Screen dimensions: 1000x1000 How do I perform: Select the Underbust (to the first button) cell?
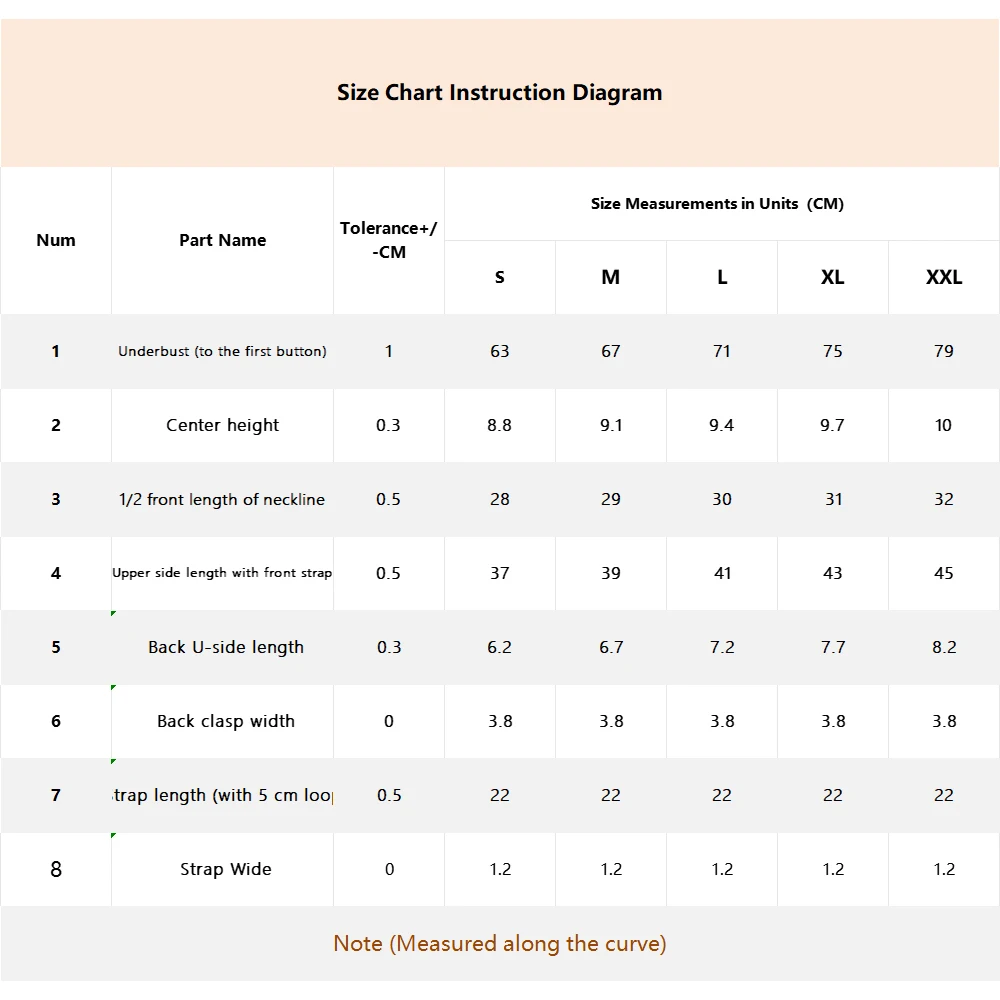[223, 351]
